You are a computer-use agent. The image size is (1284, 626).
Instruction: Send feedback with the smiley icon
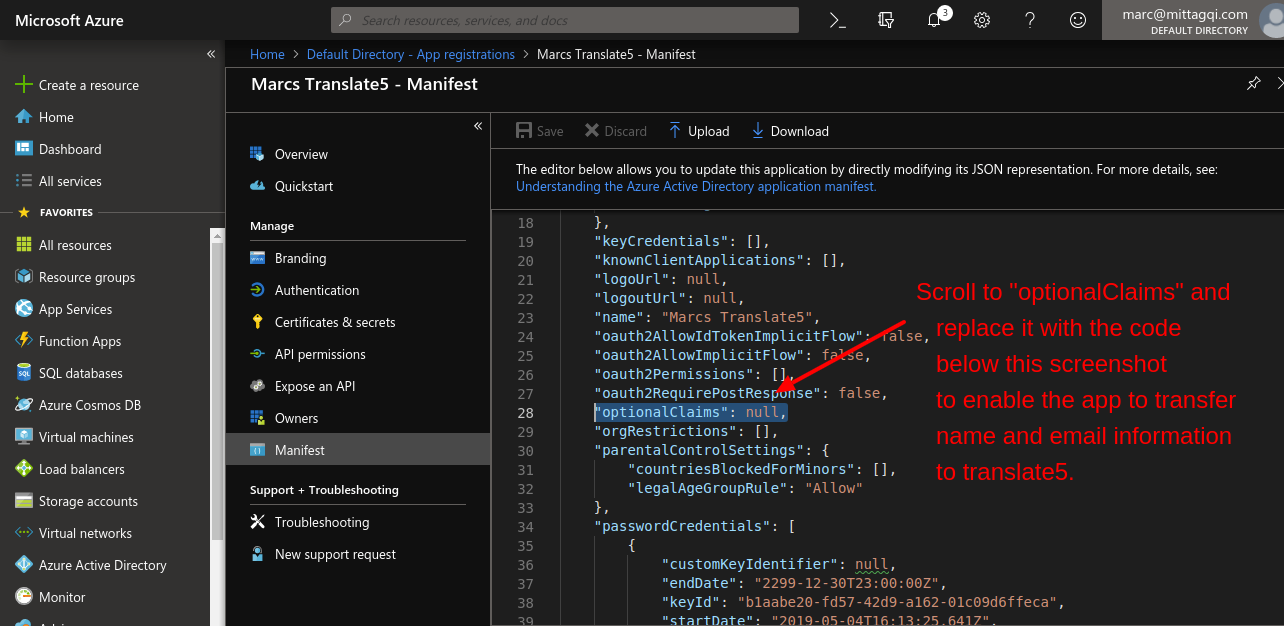pos(1078,20)
